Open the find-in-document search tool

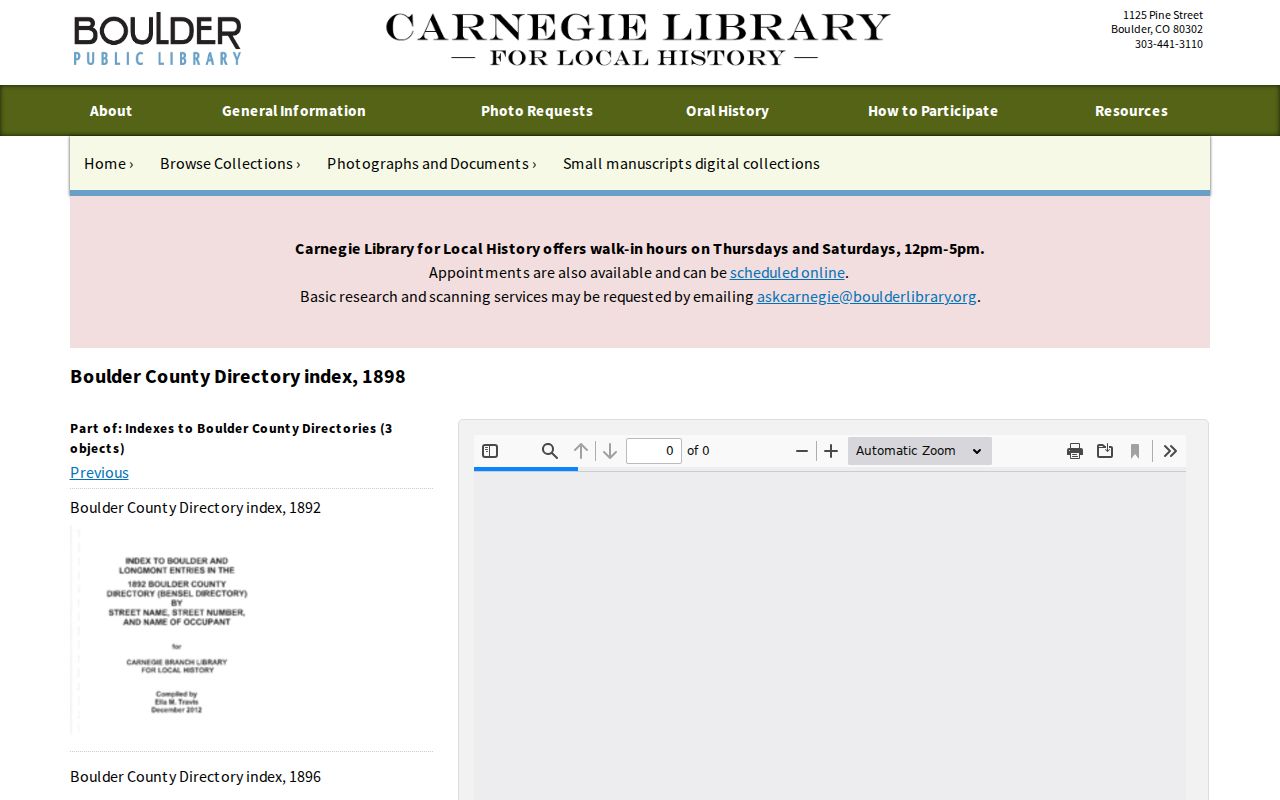click(549, 451)
